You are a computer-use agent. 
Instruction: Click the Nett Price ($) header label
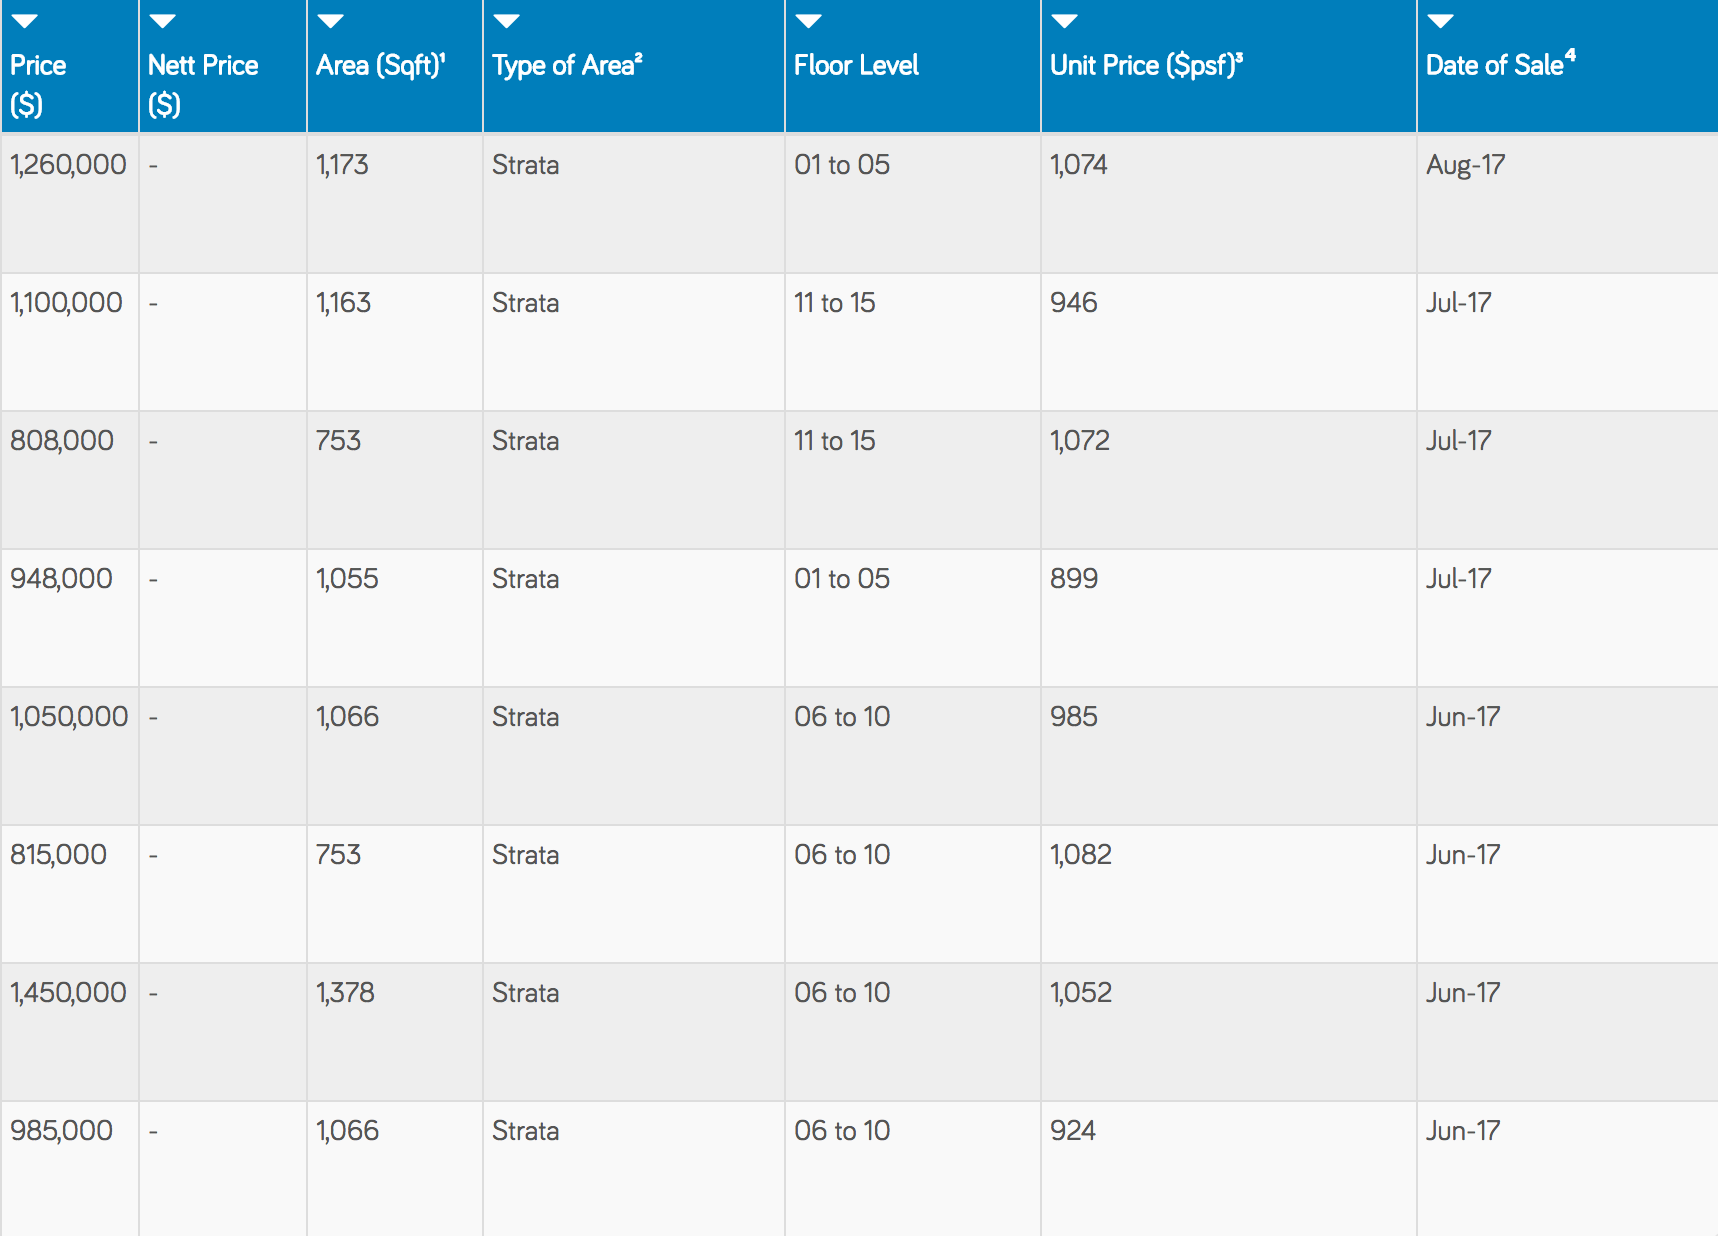click(203, 85)
